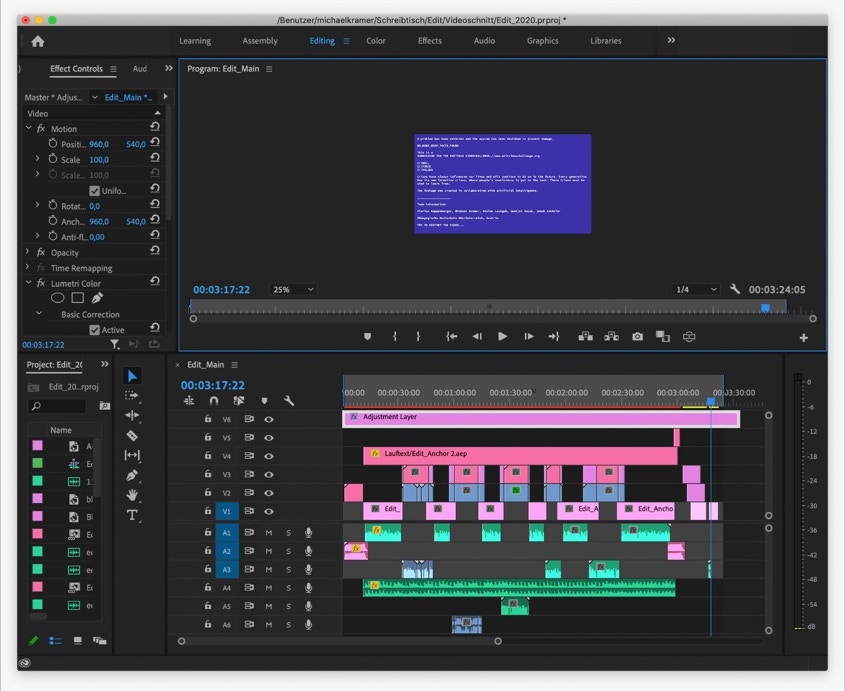
Task: Select the Razor tool
Action: click(132, 436)
